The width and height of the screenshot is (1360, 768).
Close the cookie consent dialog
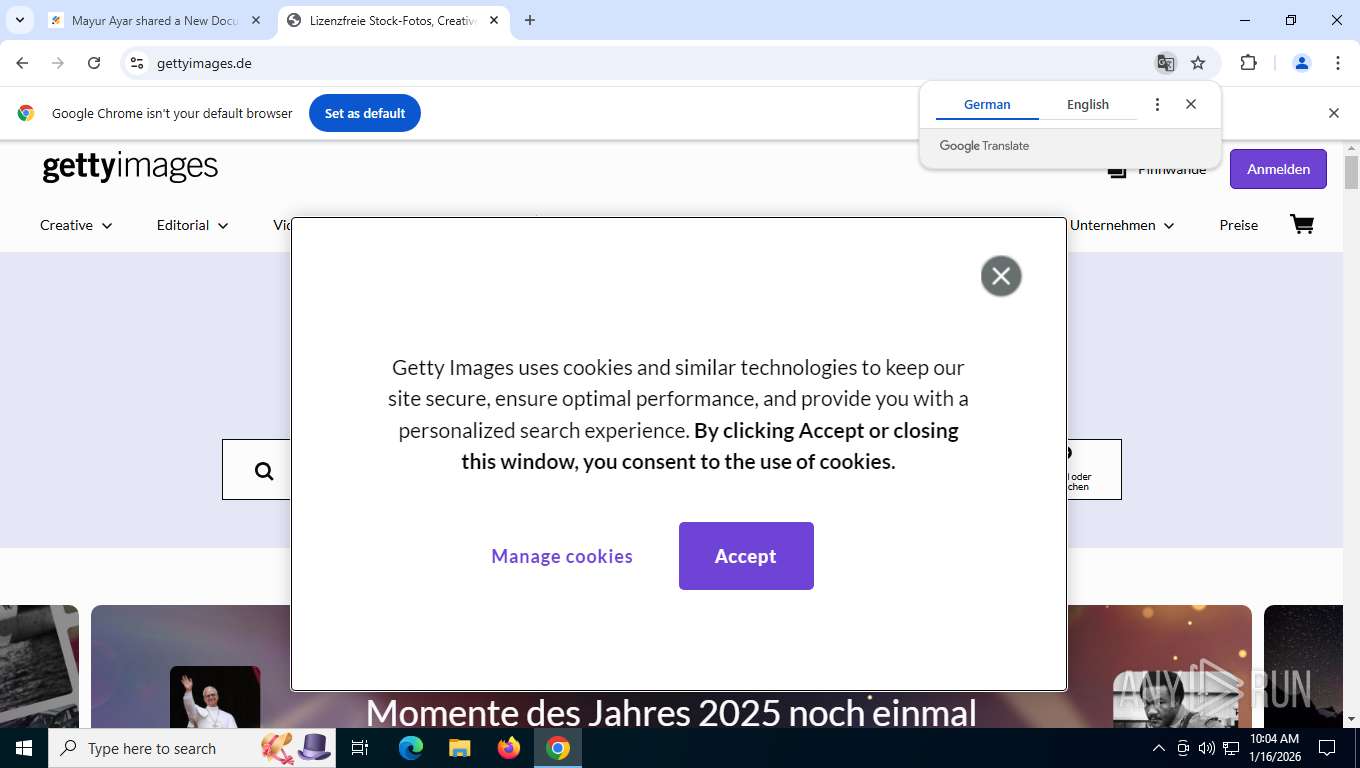tap(1001, 276)
